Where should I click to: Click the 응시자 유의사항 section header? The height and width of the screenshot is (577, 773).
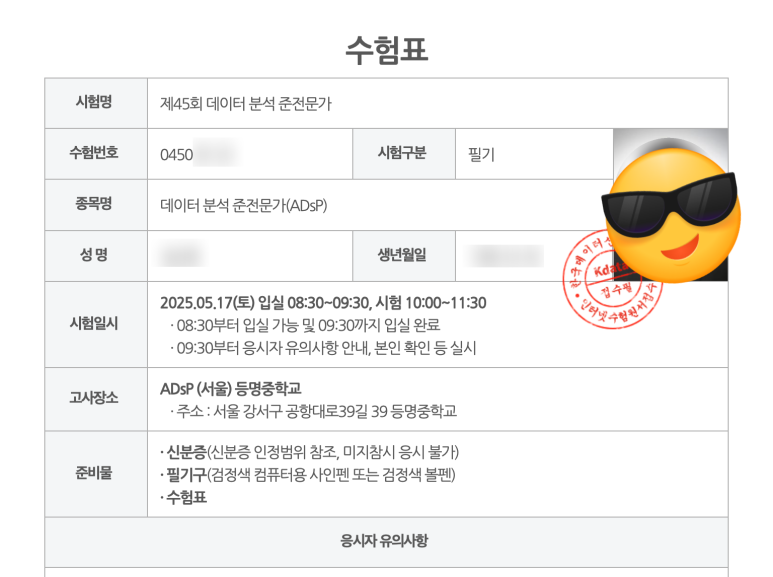[384, 541]
